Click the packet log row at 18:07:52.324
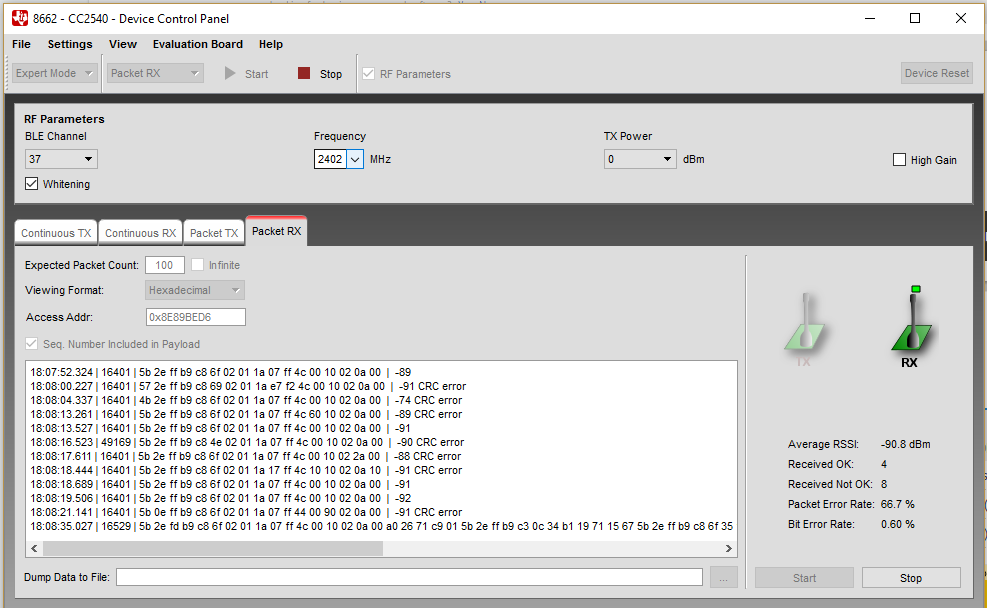 [220, 373]
